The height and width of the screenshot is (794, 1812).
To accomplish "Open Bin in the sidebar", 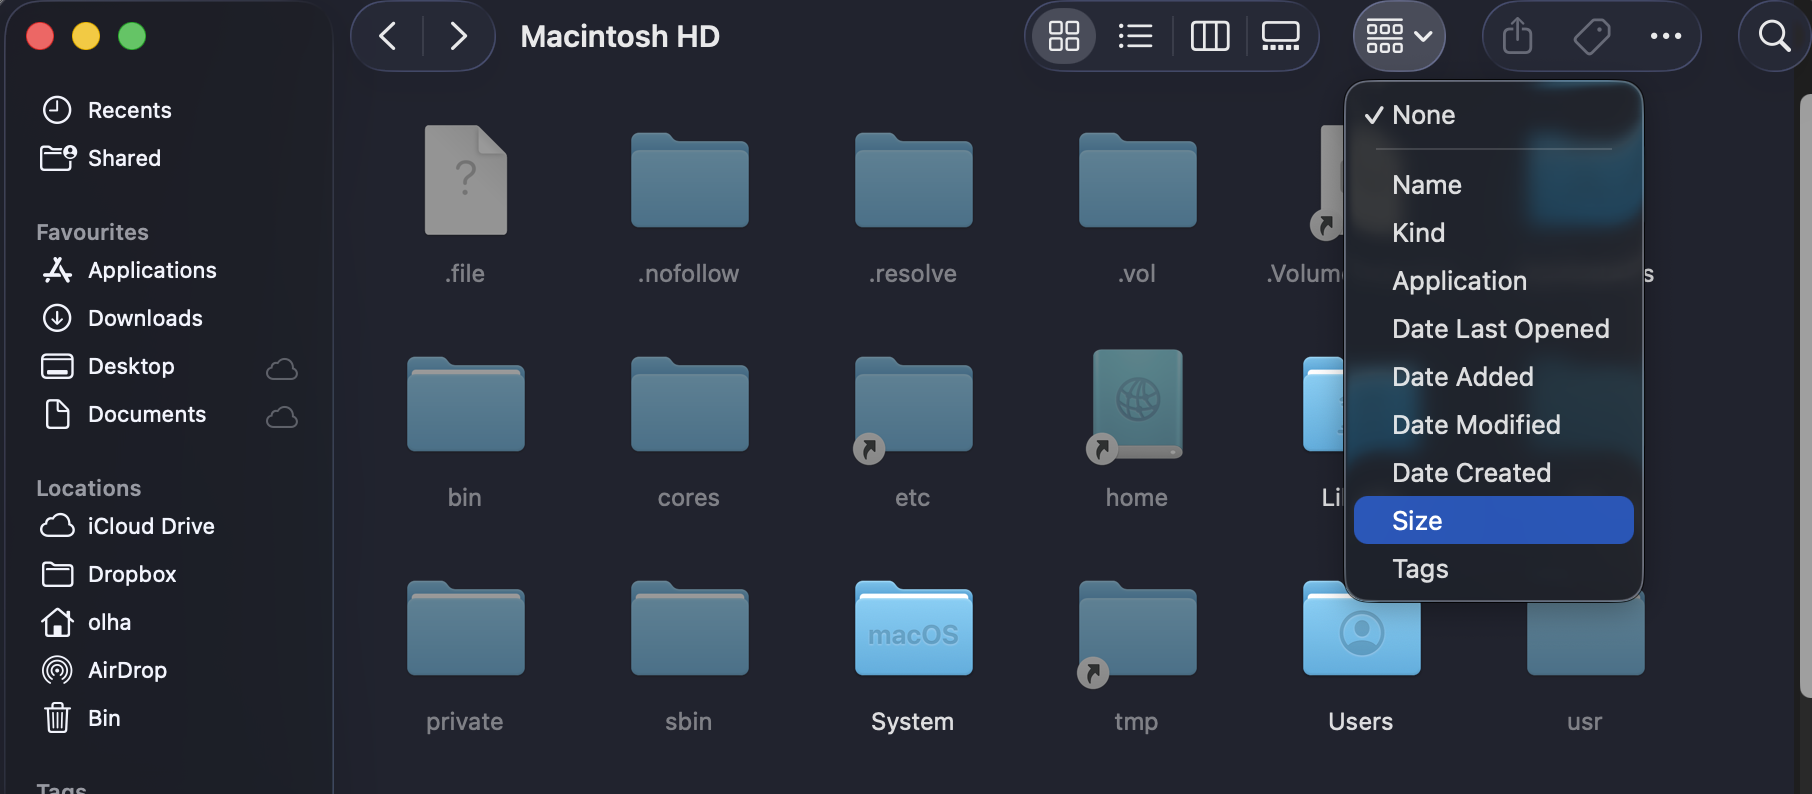I will (x=170, y=718).
